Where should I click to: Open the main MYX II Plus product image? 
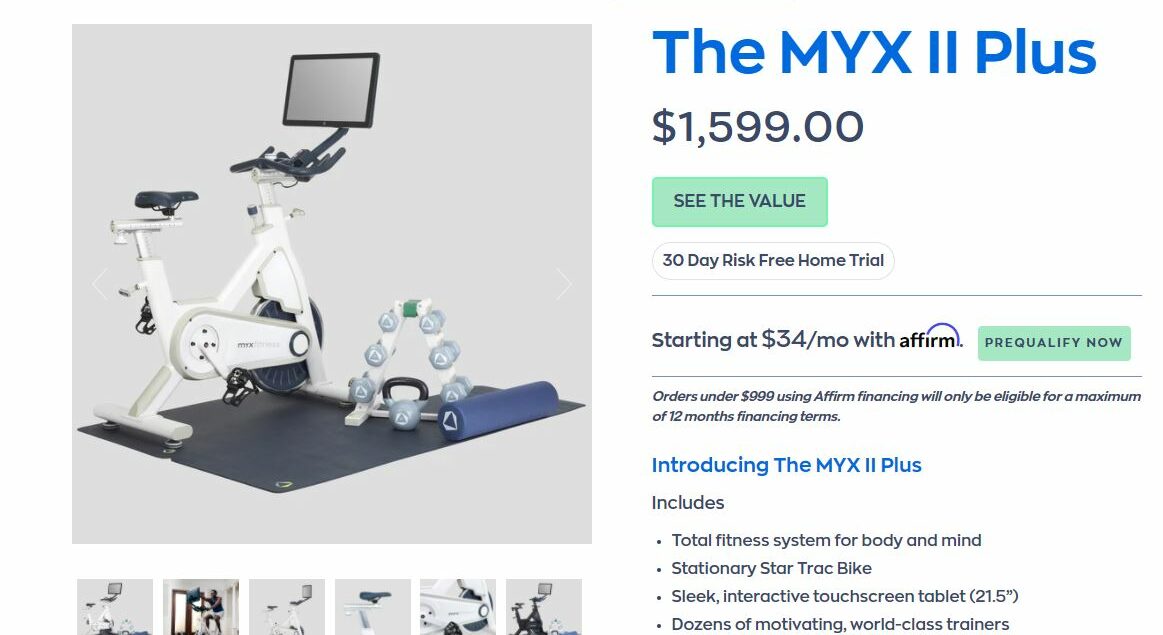332,284
